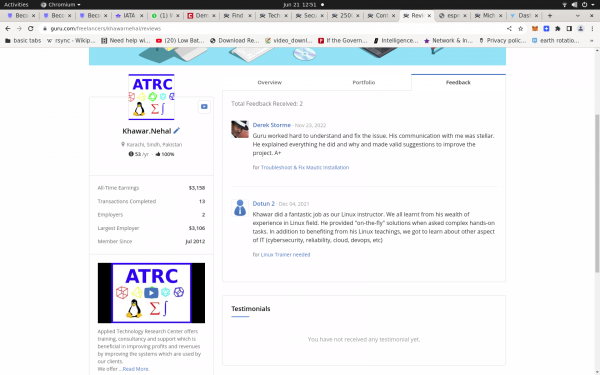Open the Chromium app menu in top bar

[x=61, y=5]
